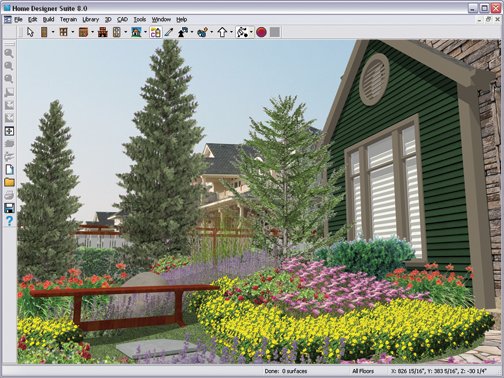Click the Up One Floor arrow
Screen dimensions: 504x378
(222, 32)
